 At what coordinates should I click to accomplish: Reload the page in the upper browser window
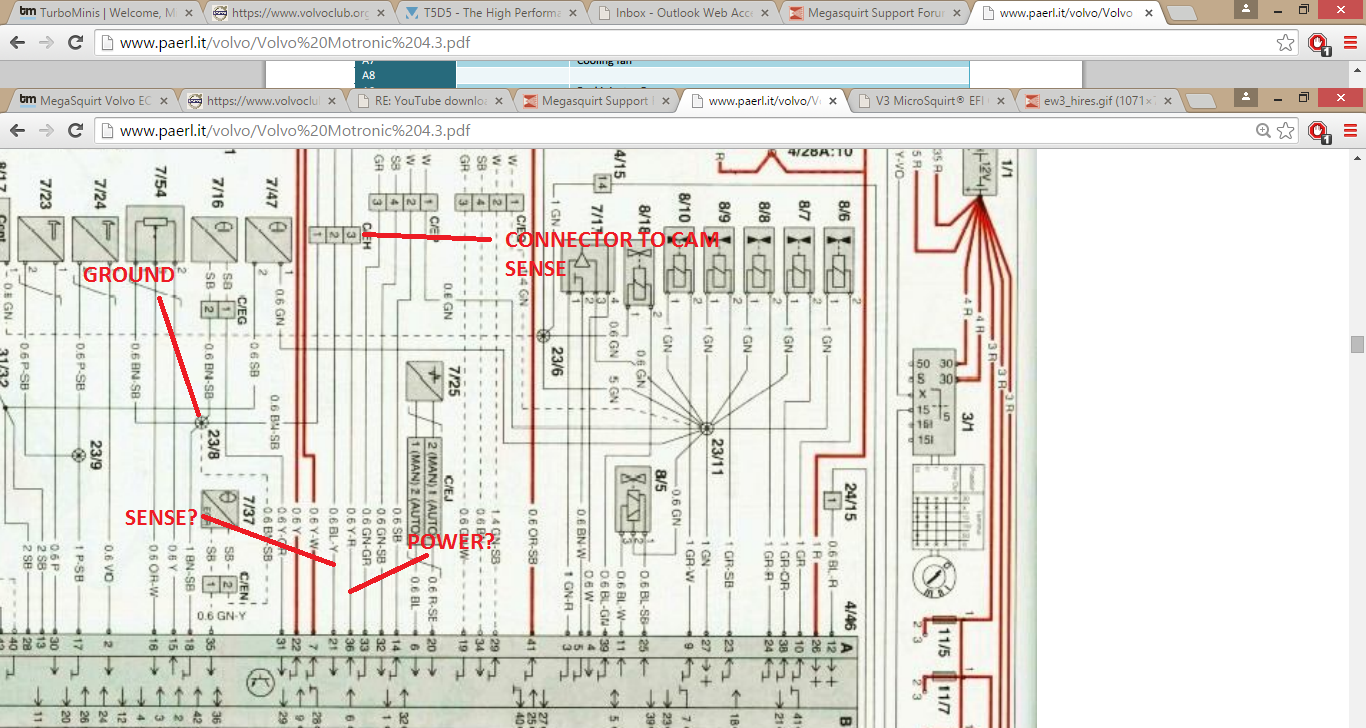pos(75,43)
